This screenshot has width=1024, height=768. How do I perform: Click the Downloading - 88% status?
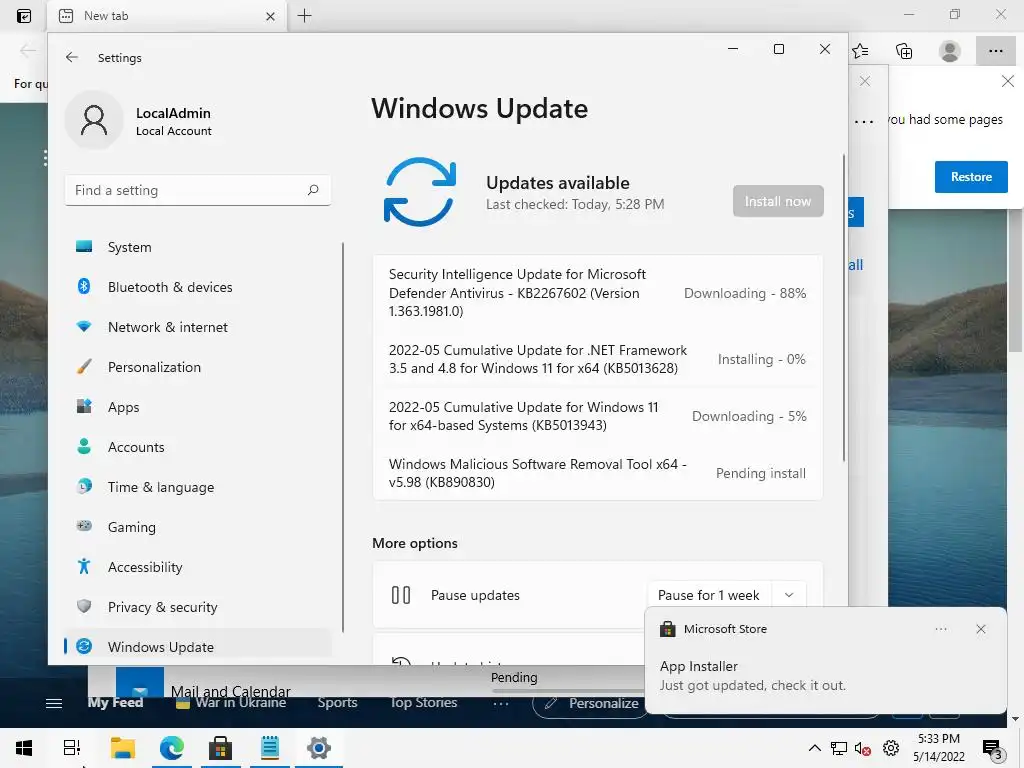(x=744, y=293)
